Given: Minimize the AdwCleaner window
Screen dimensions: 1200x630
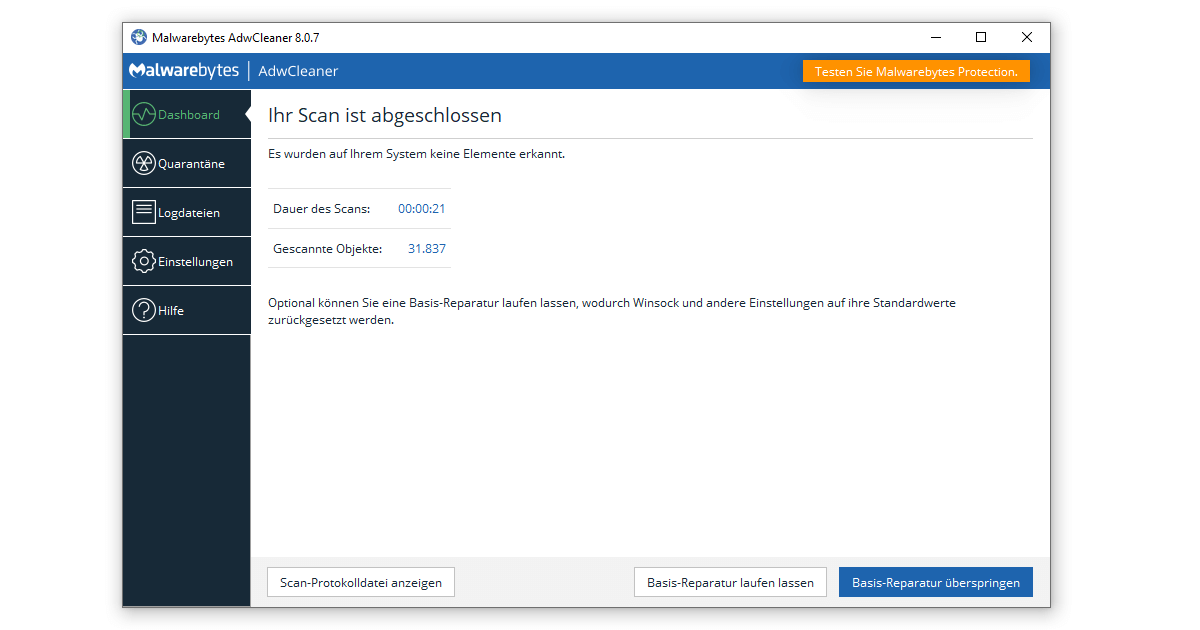Looking at the screenshot, I should (x=935, y=37).
